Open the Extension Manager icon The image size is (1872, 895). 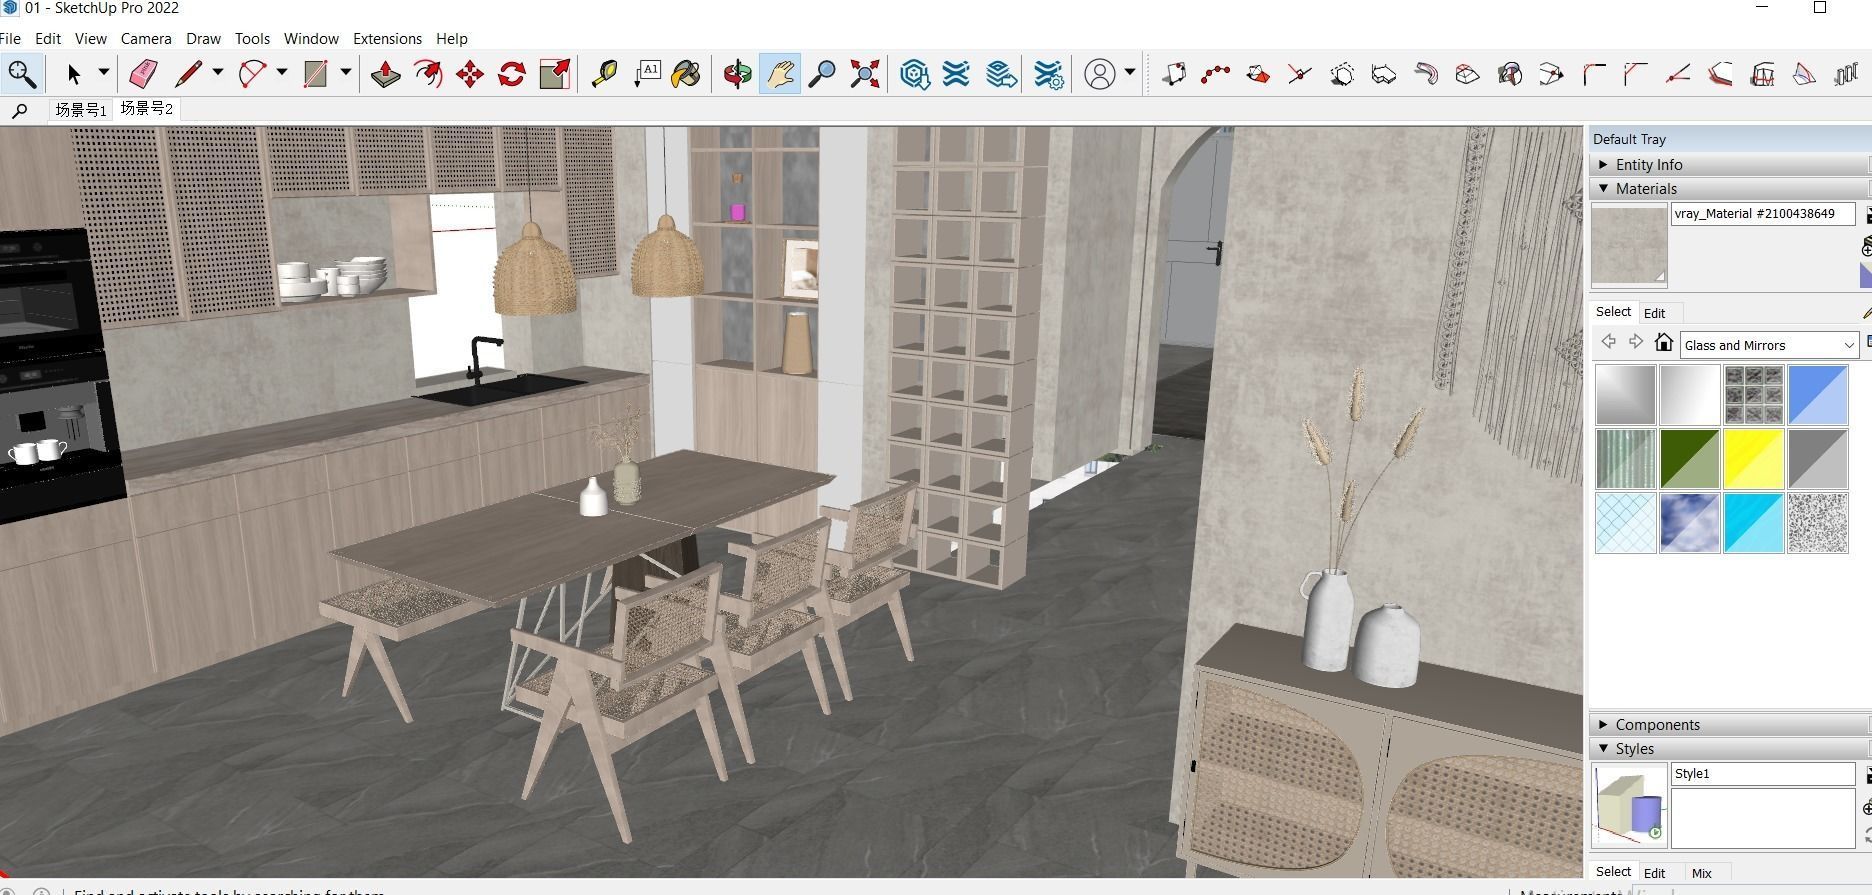coord(1048,74)
